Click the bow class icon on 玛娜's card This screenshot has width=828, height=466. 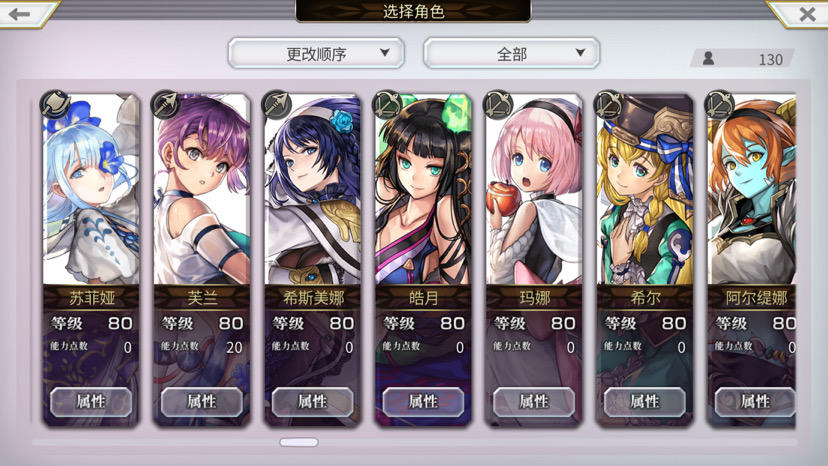tap(498, 105)
